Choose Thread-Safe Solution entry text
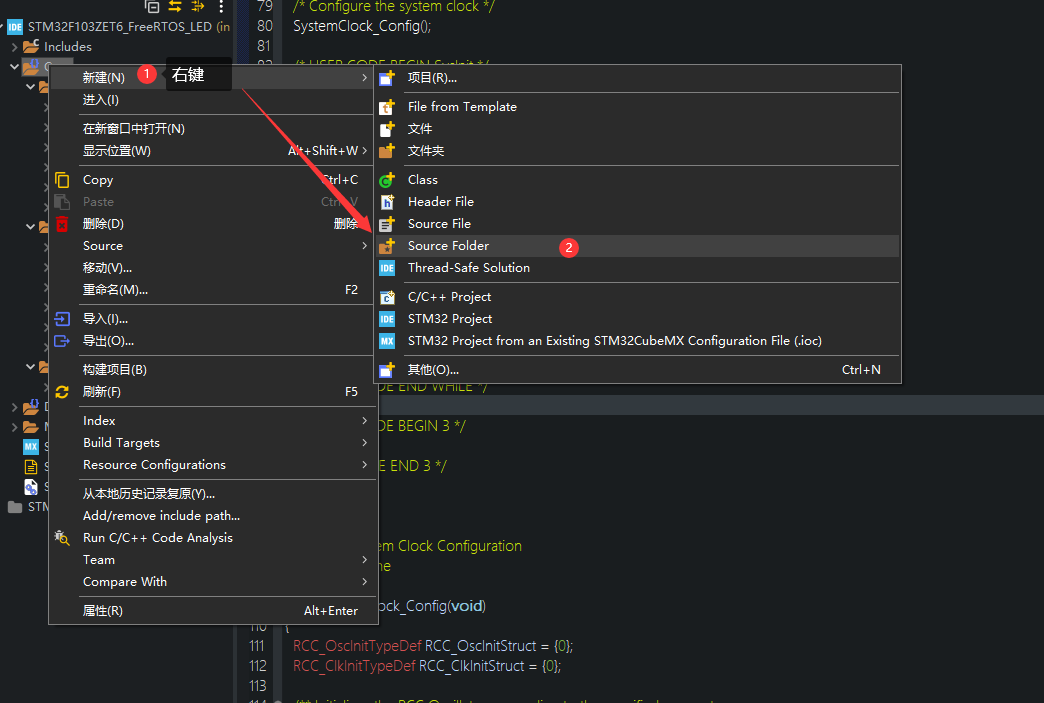The width and height of the screenshot is (1044, 703). click(x=469, y=268)
